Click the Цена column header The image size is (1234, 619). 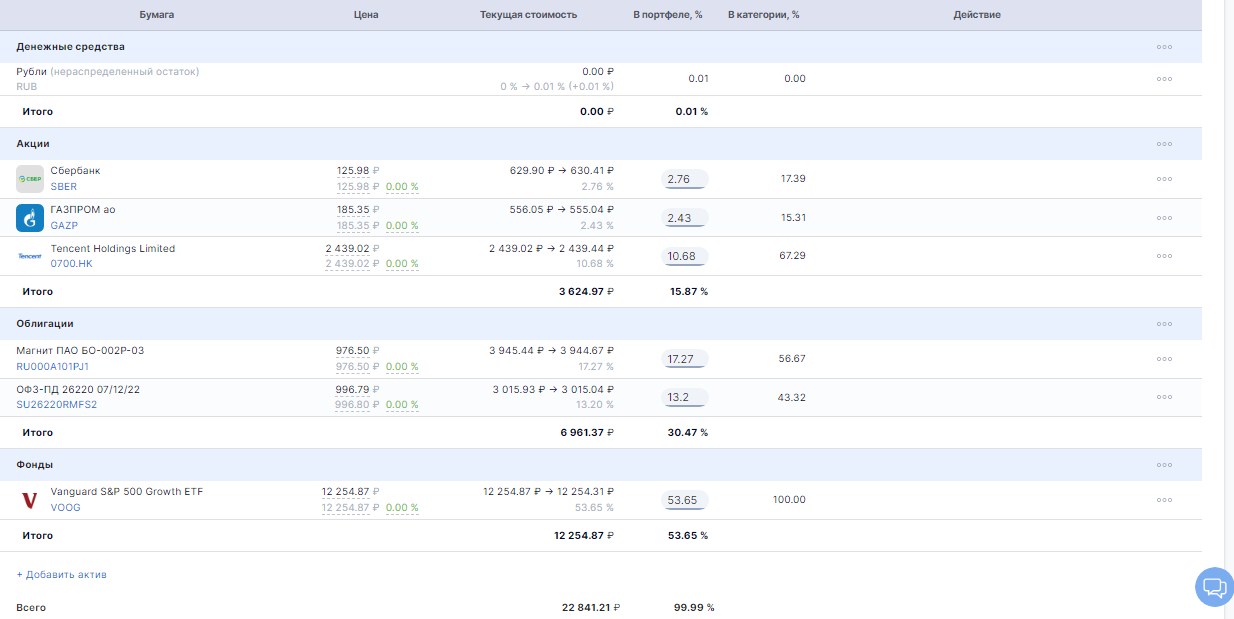click(366, 15)
